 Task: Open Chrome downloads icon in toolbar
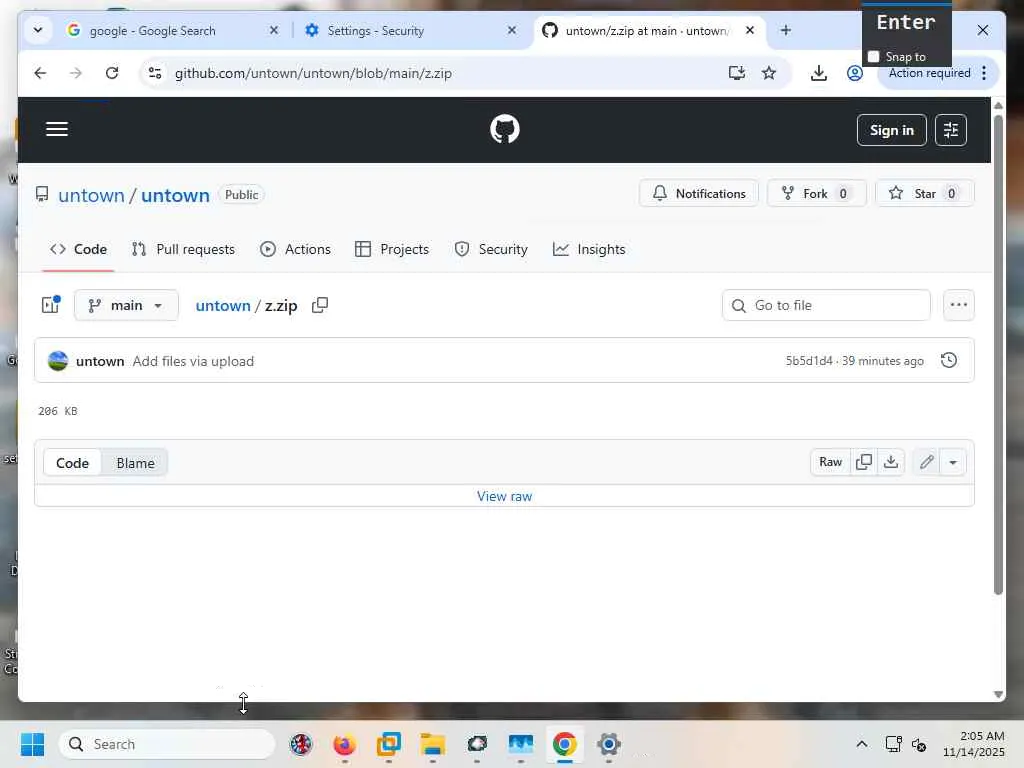818,73
